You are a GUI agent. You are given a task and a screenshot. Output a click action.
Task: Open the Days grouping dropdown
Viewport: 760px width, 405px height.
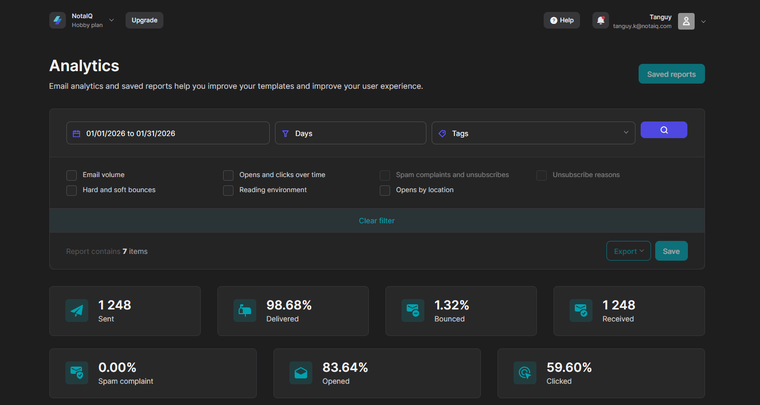(350, 133)
